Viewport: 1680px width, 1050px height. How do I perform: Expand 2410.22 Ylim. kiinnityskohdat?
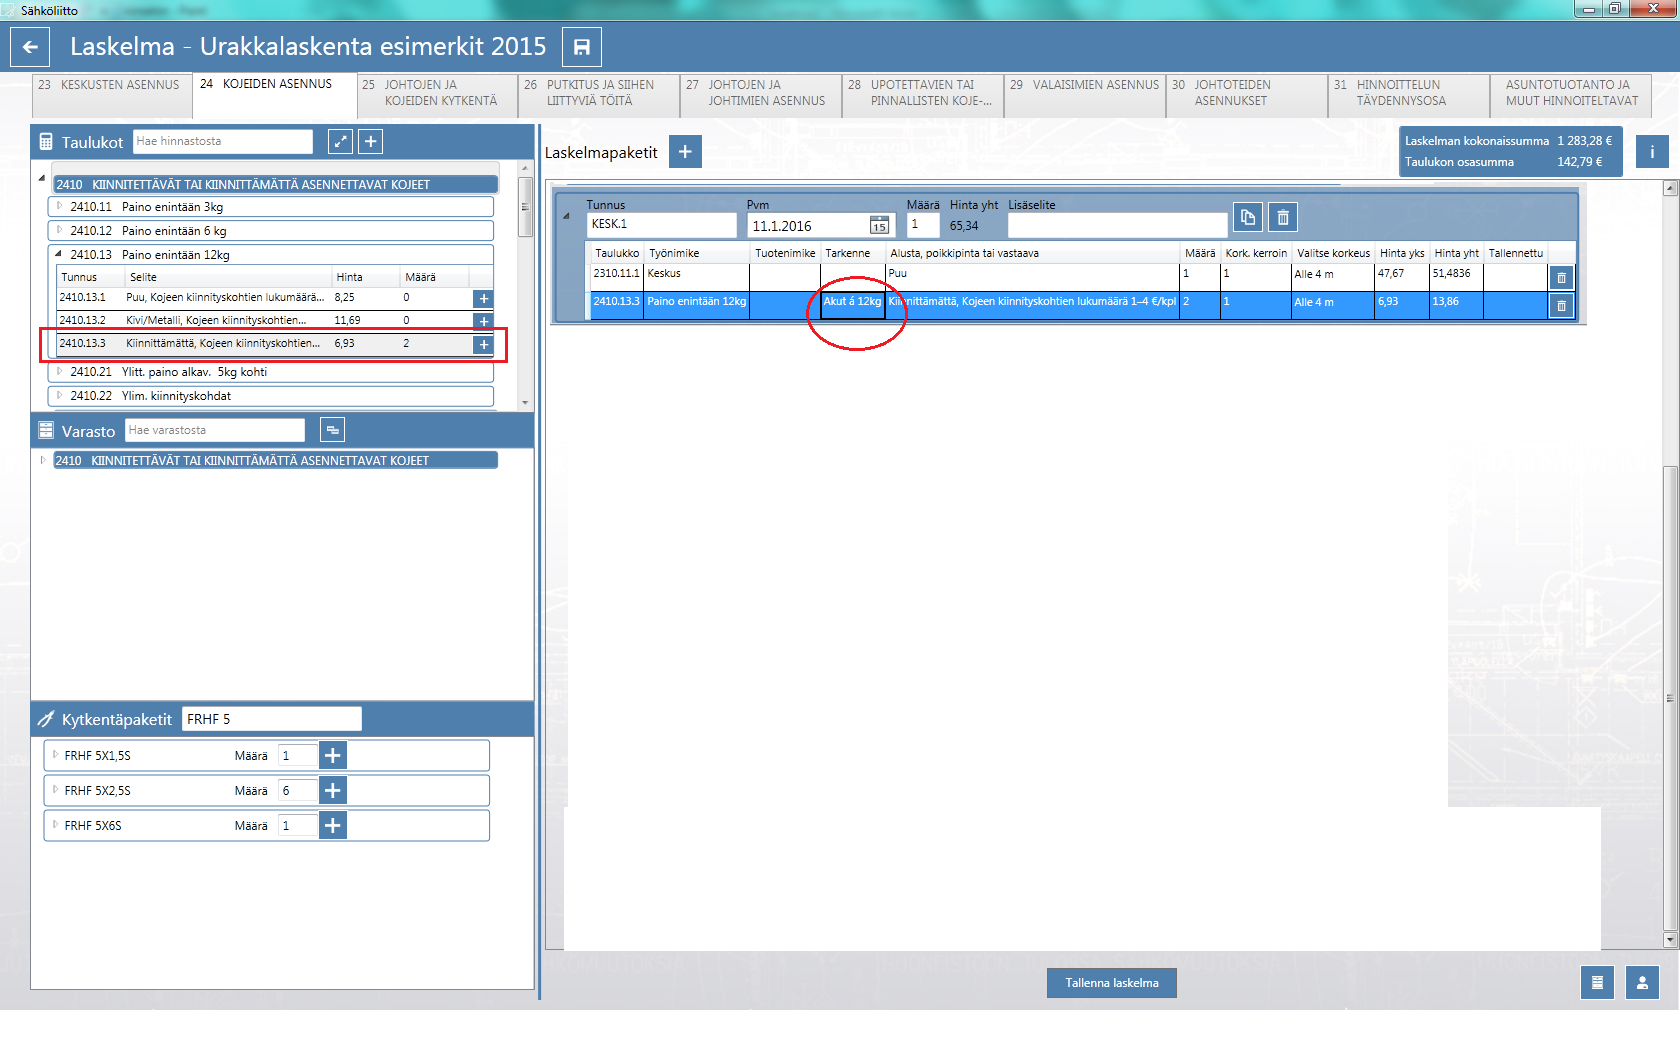[59, 395]
